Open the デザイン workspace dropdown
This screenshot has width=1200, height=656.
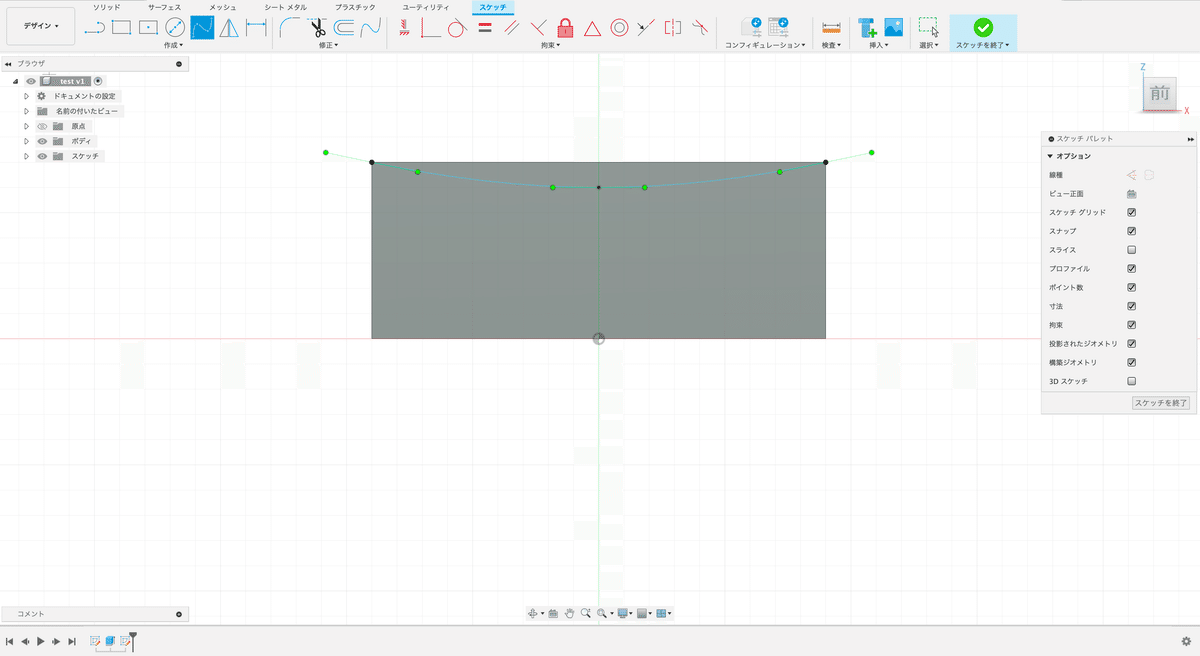tap(41, 26)
